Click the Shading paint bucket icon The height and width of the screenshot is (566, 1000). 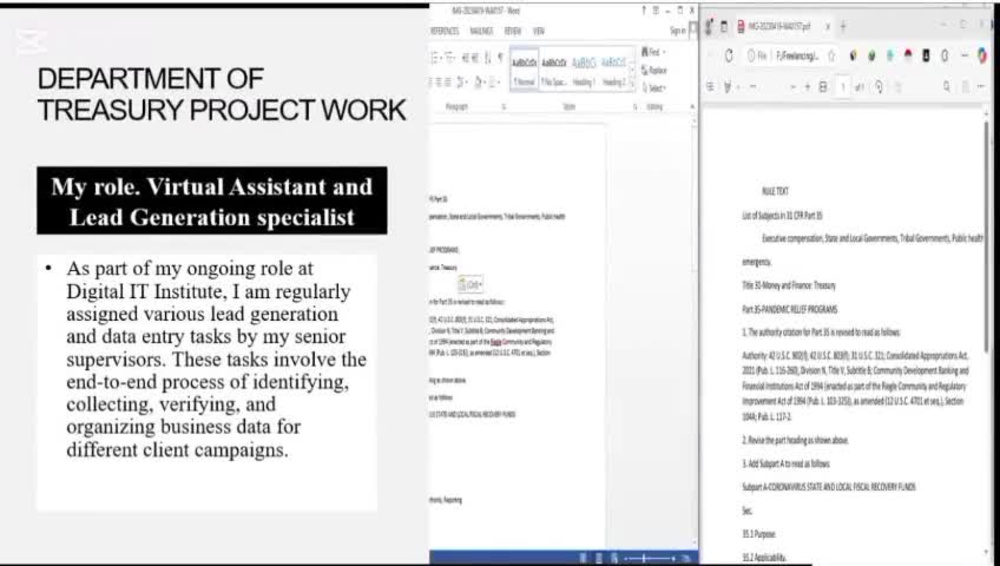click(x=480, y=82)
